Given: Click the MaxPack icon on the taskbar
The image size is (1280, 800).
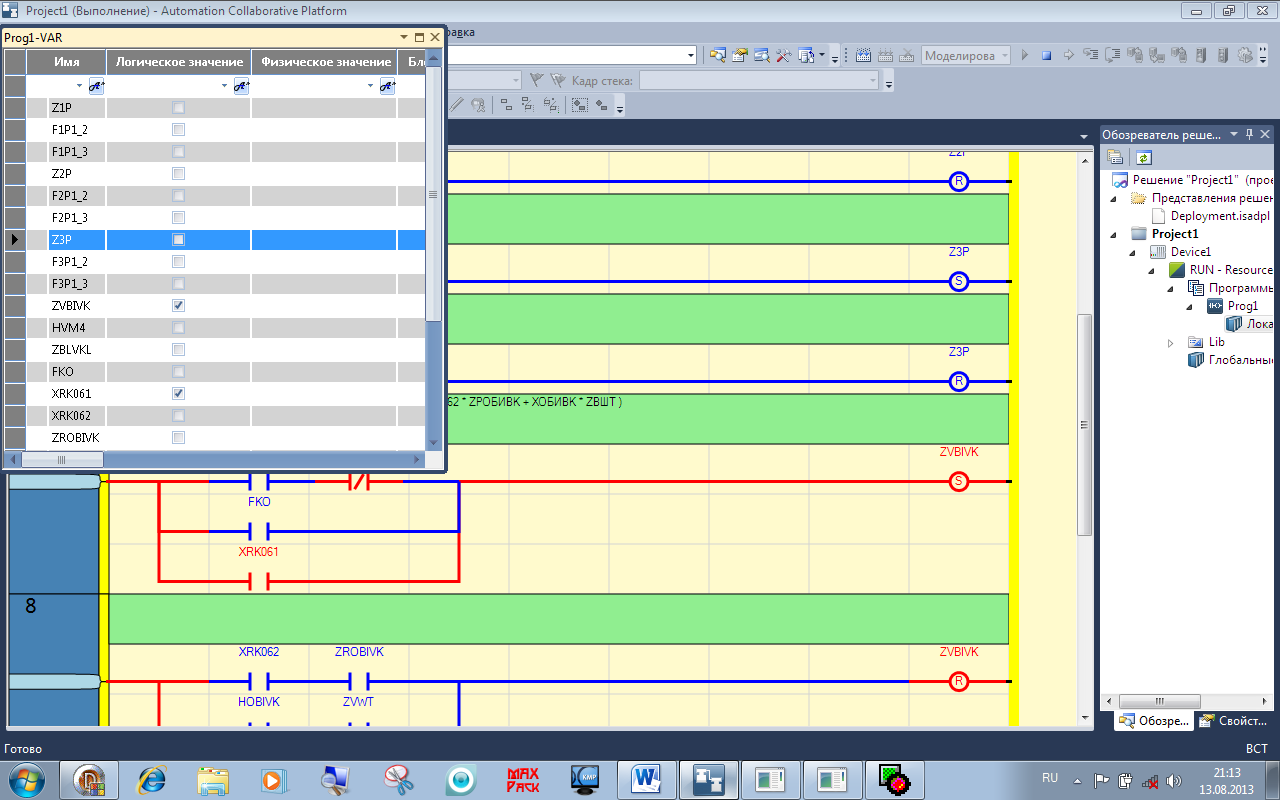Looking at the screenshot, I should 523,778.
